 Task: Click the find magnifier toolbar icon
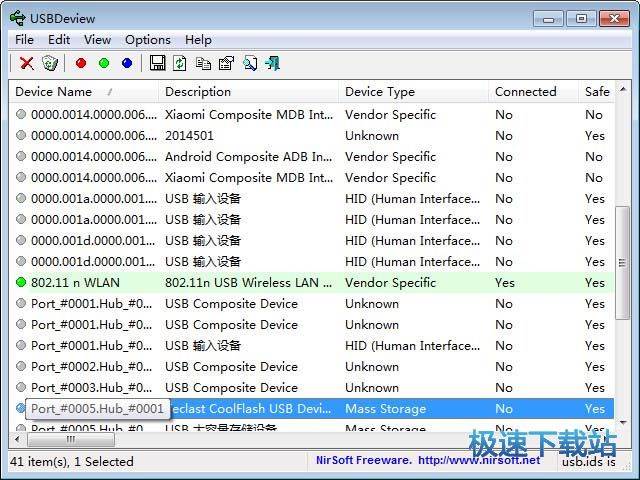[249, 63]
